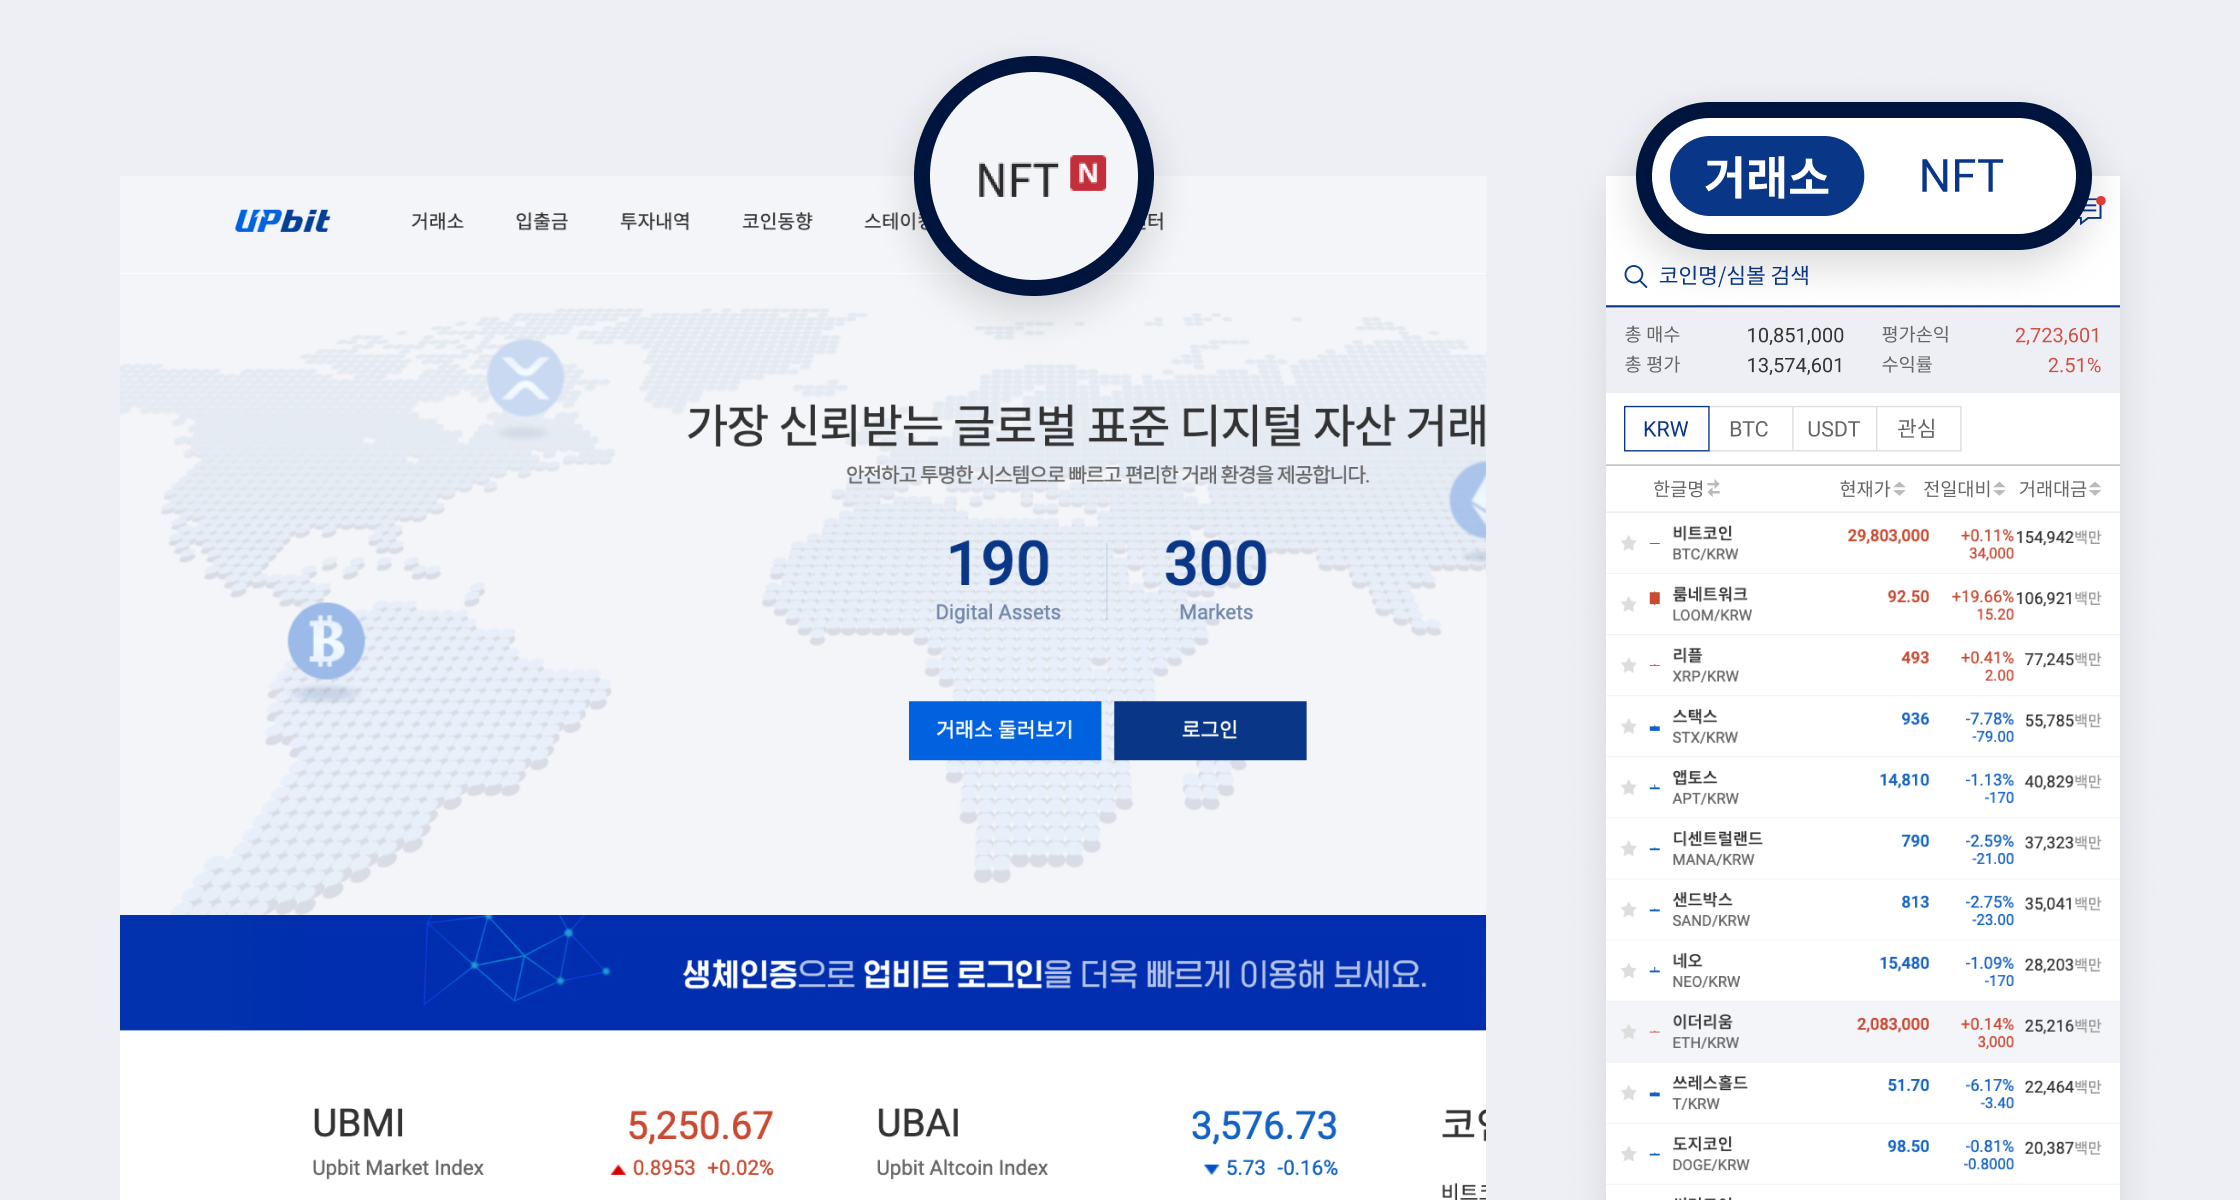Click the 평가손익 value 2,723,601

point(2057,335)
